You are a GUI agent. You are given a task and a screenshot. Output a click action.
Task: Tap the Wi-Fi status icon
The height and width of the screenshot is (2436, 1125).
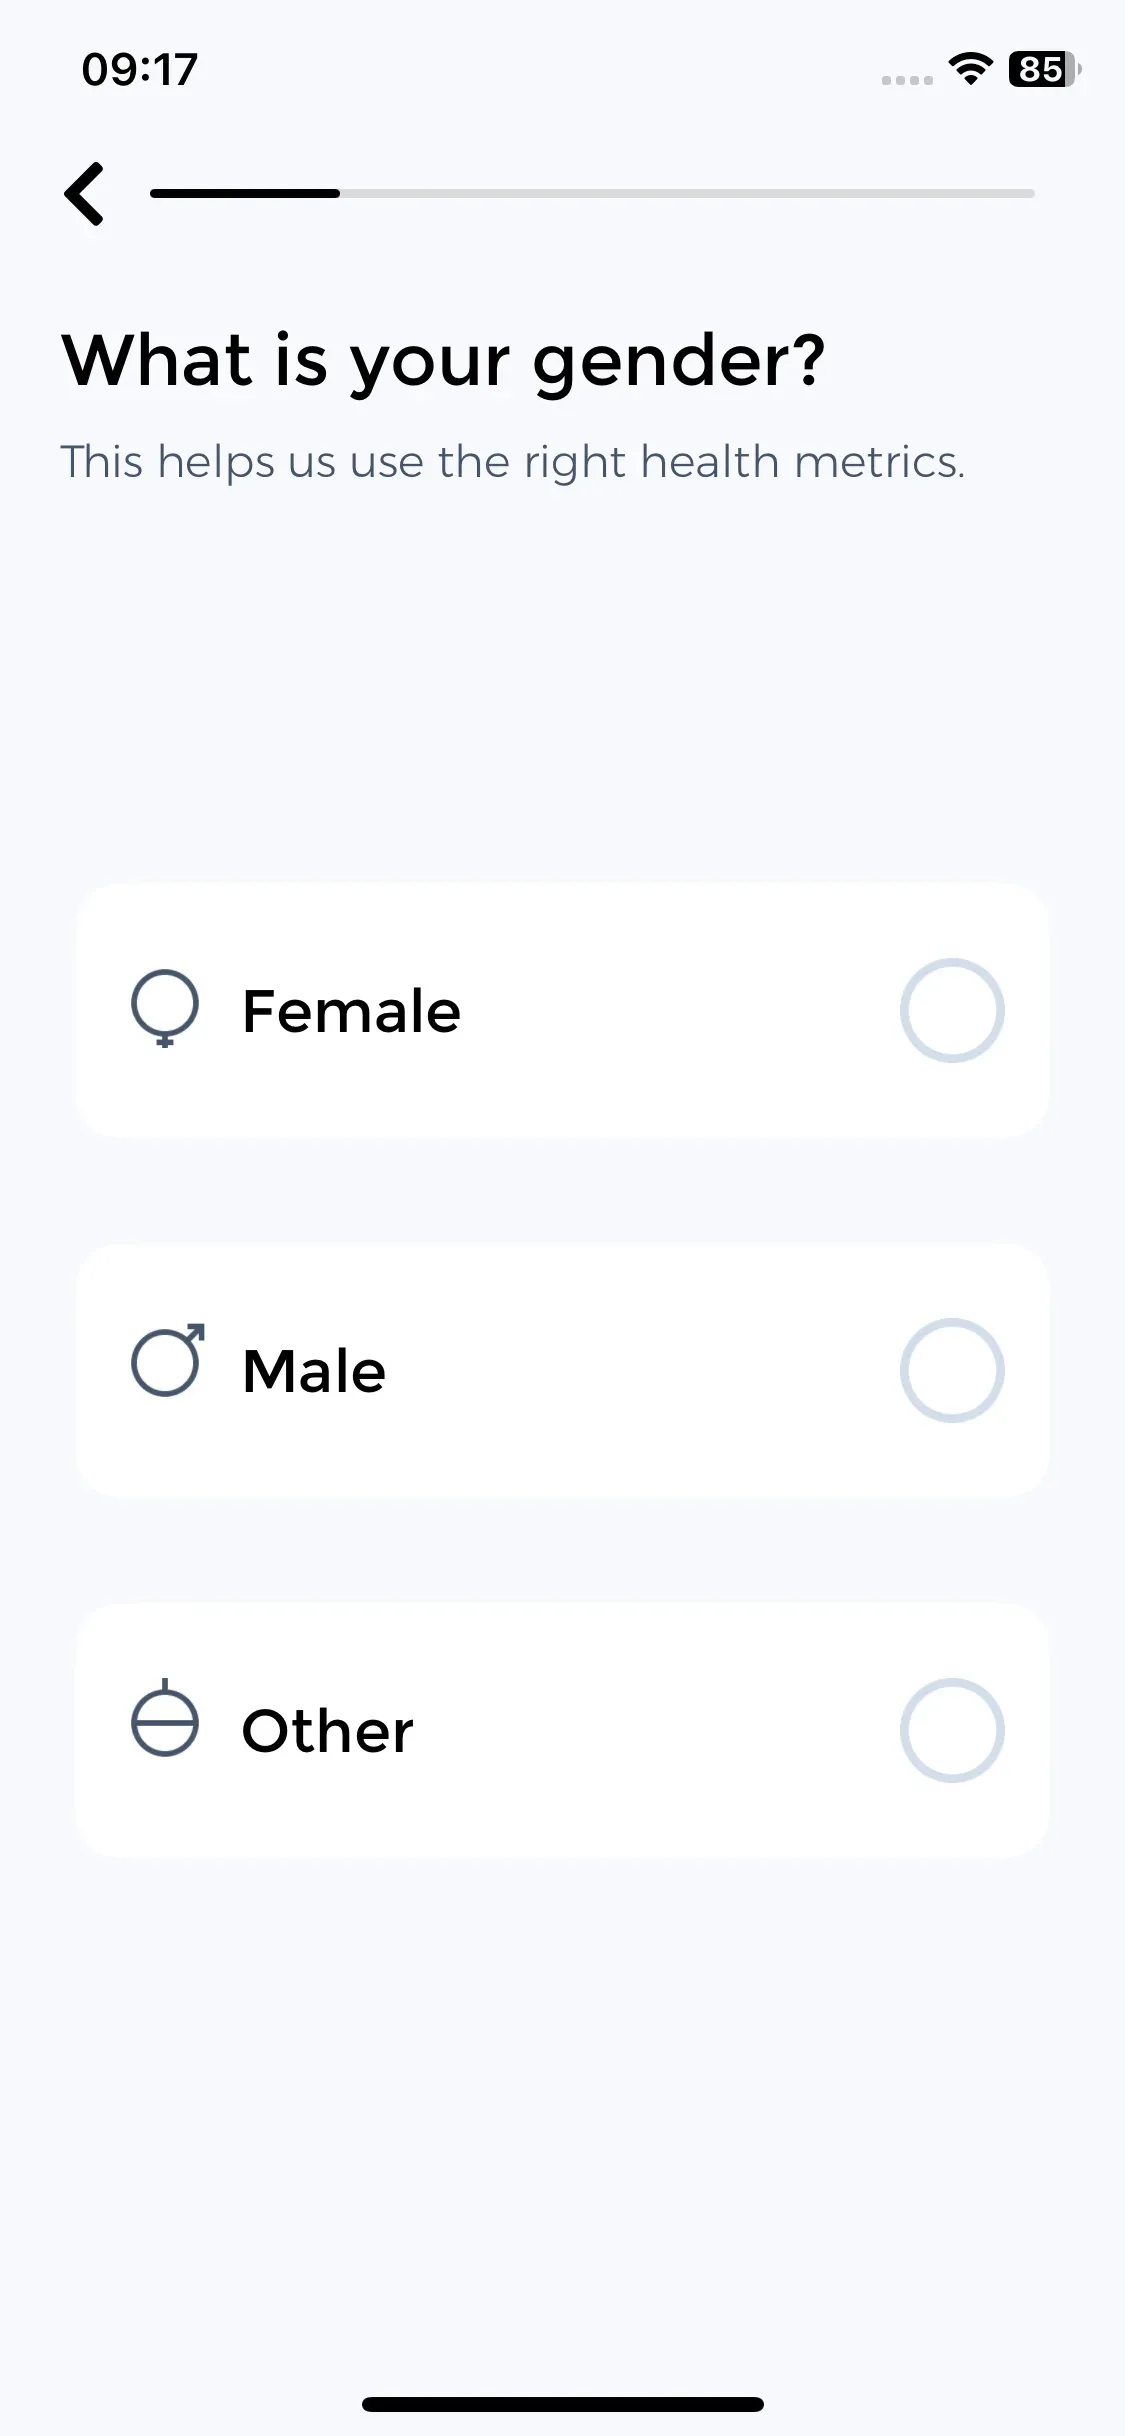pyautogui.click(x=970, y=69)
